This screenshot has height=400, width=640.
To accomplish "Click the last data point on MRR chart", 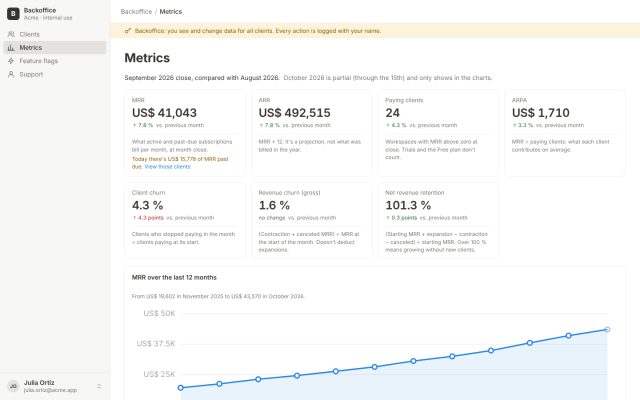I will click(607, 329).
